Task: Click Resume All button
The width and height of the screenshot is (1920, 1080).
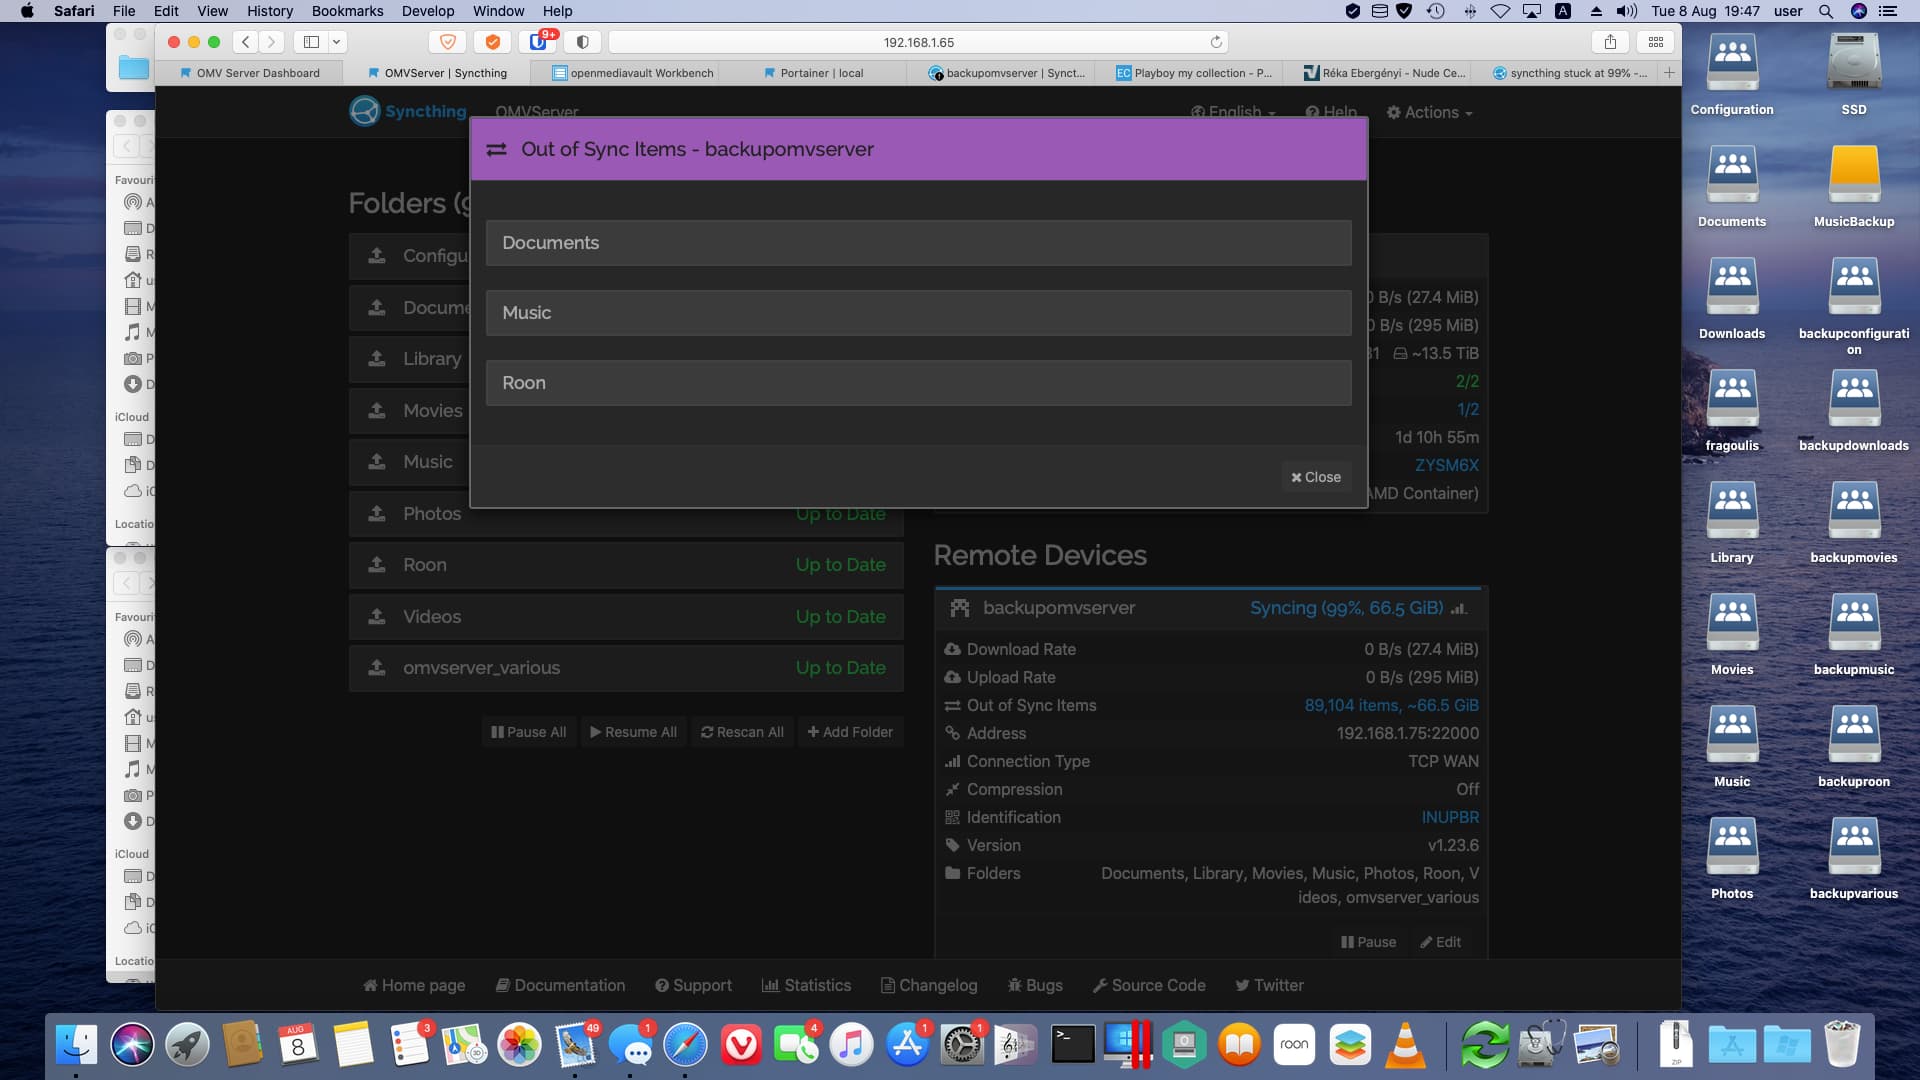Action: [633, 732]
